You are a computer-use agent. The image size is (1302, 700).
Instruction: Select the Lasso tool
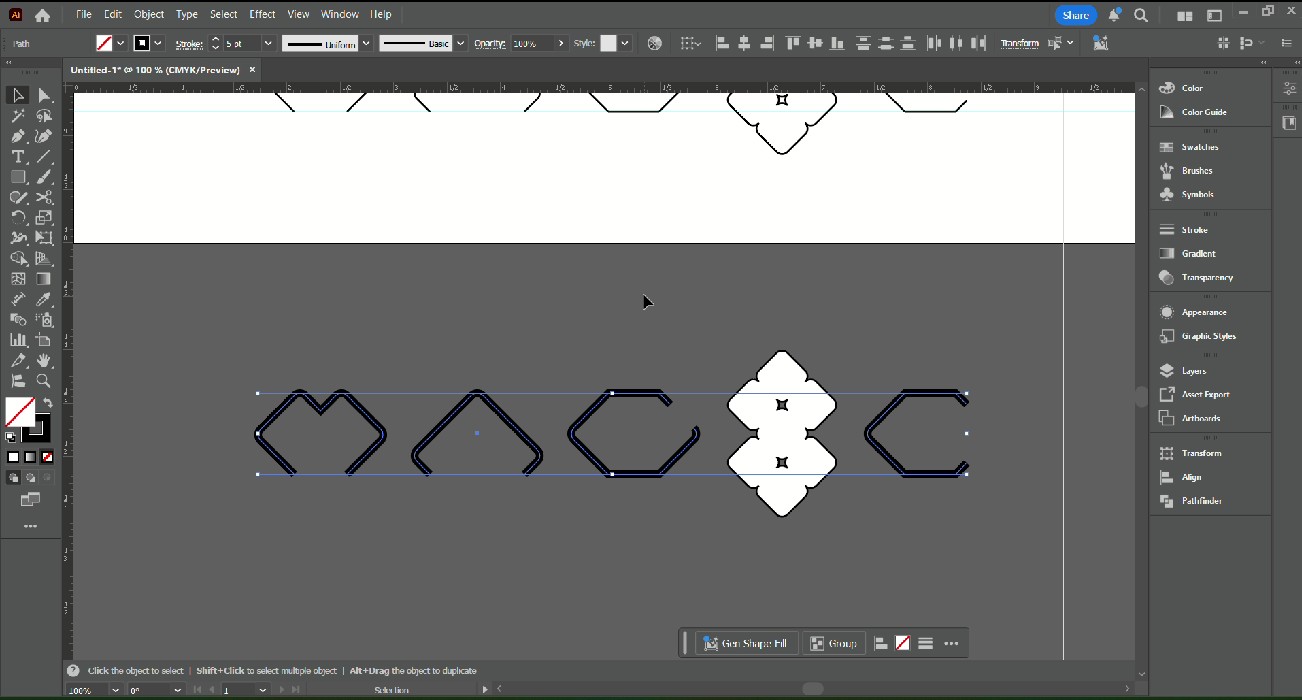(44, 116)
